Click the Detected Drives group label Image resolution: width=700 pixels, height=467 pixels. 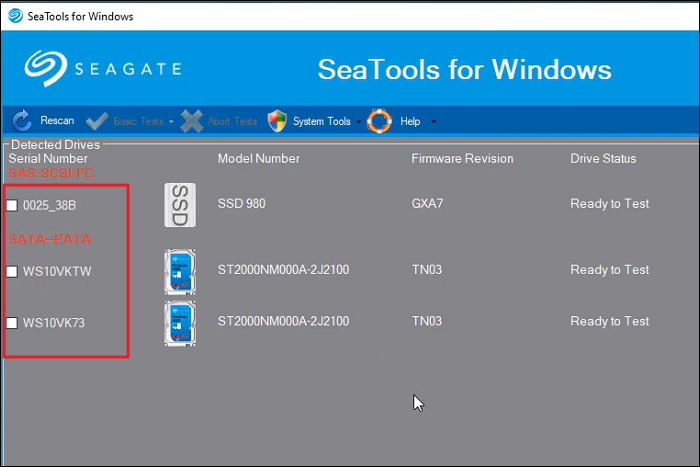[55, 145]
